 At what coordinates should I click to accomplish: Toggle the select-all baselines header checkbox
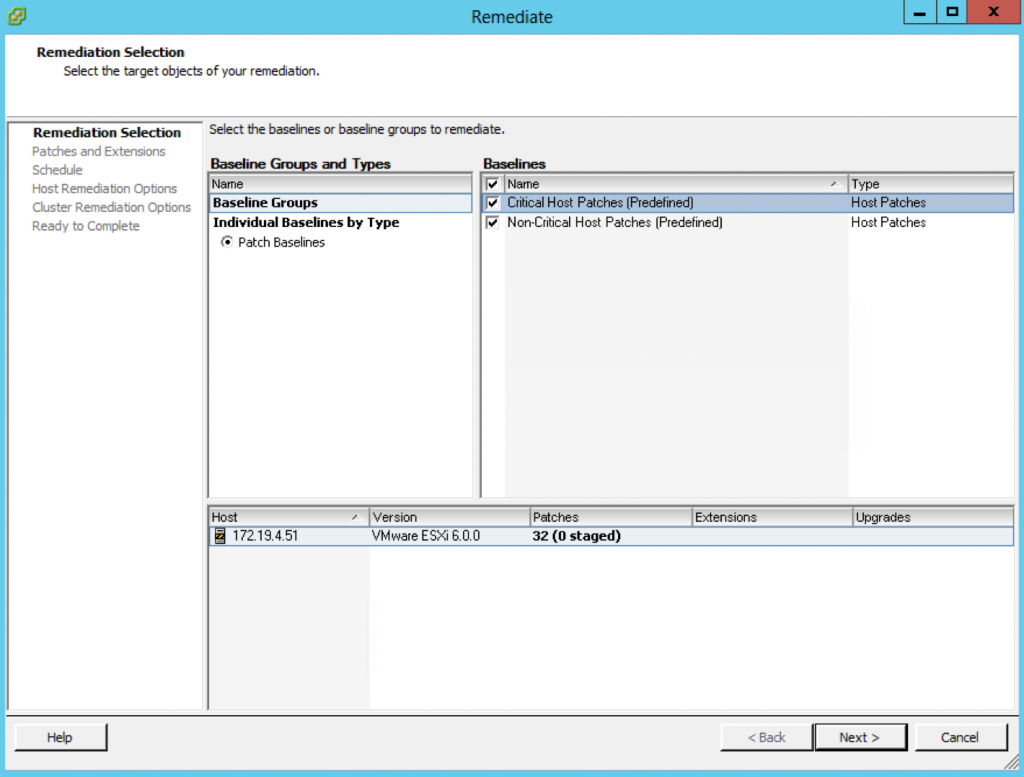coord(492,184)
